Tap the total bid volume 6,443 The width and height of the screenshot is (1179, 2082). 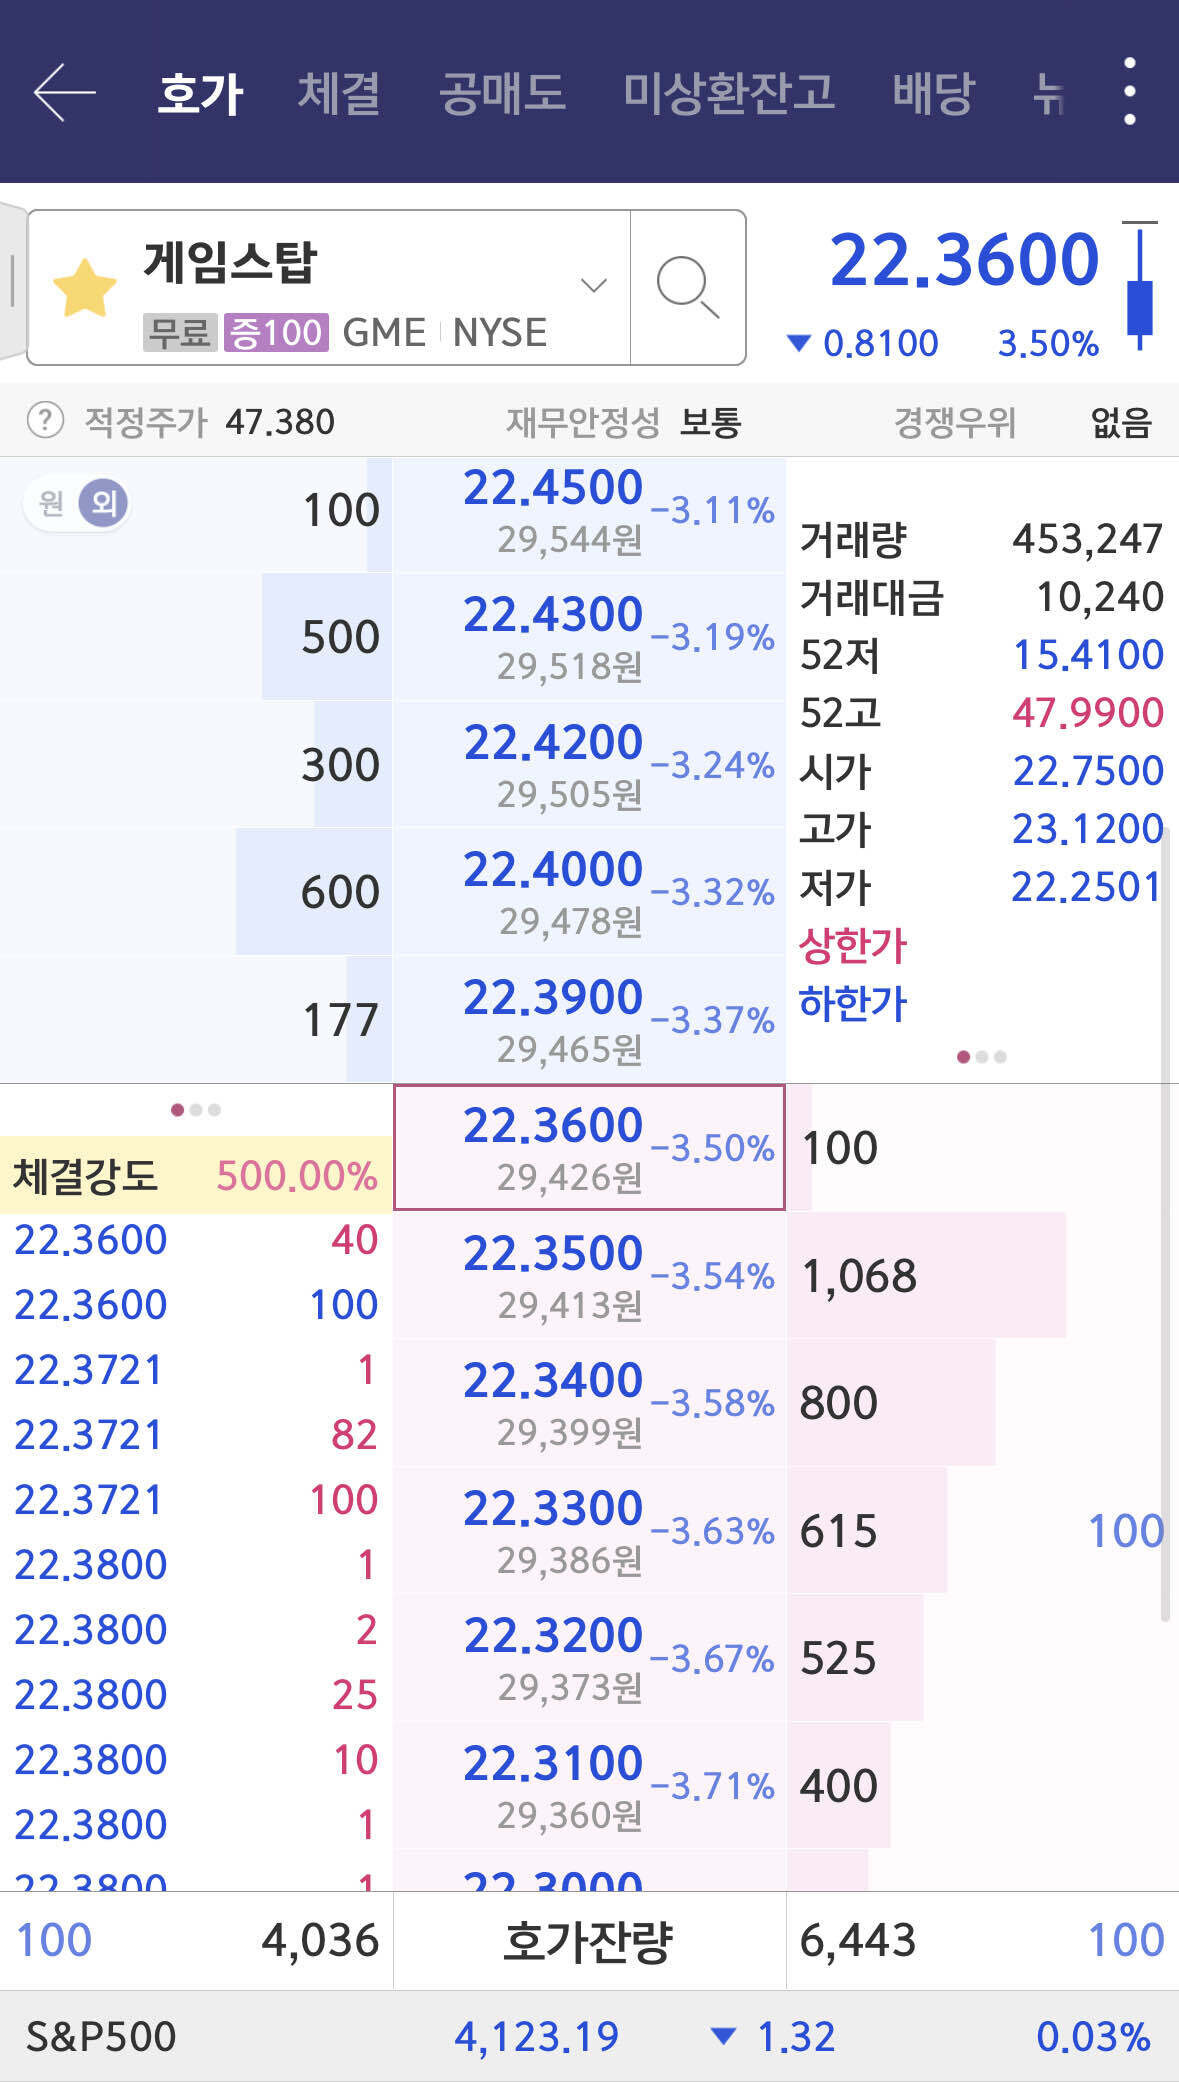coord(858,1941)
